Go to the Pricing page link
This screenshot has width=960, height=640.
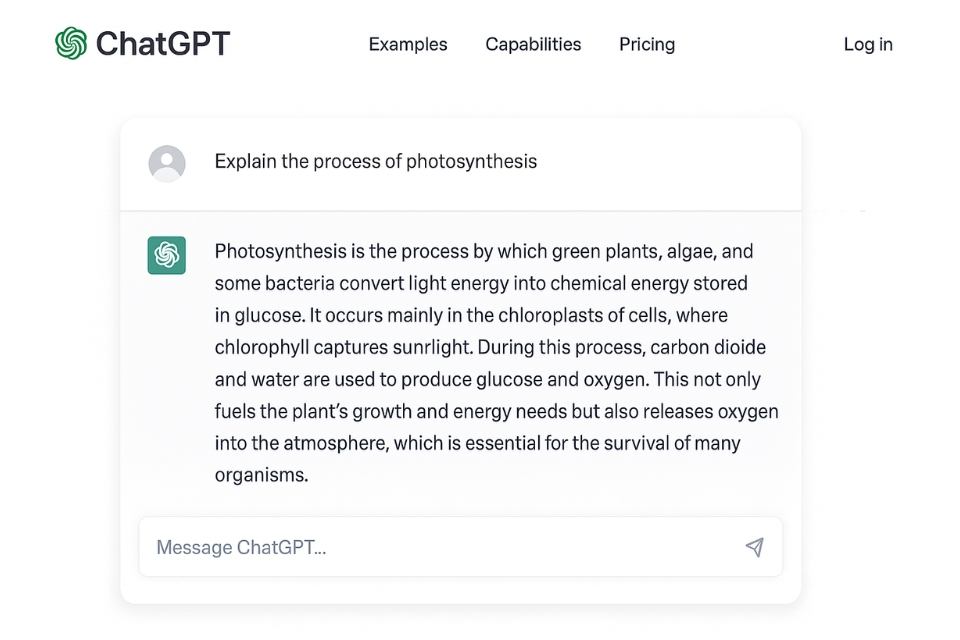[647, 44]
